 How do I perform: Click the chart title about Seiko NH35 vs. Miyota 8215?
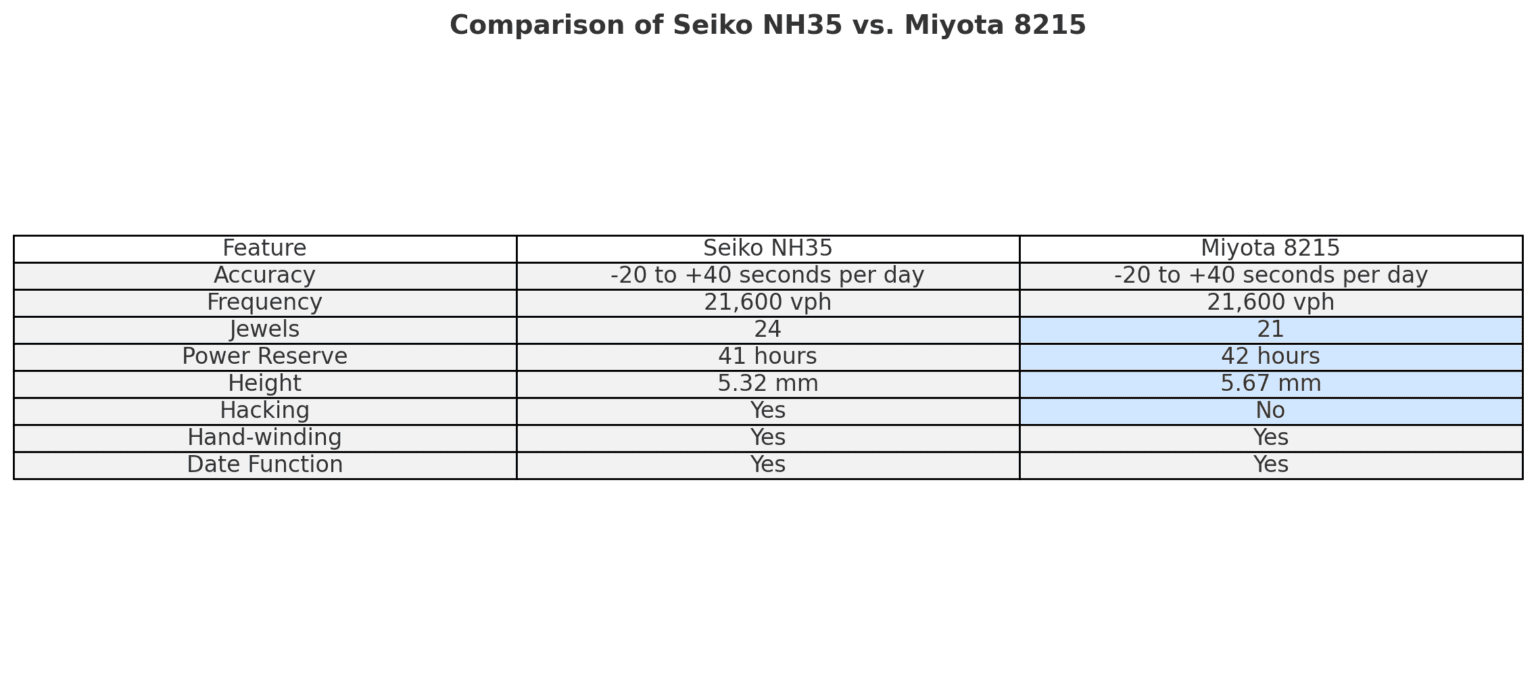pyautogui.click(x=767, y=25)
